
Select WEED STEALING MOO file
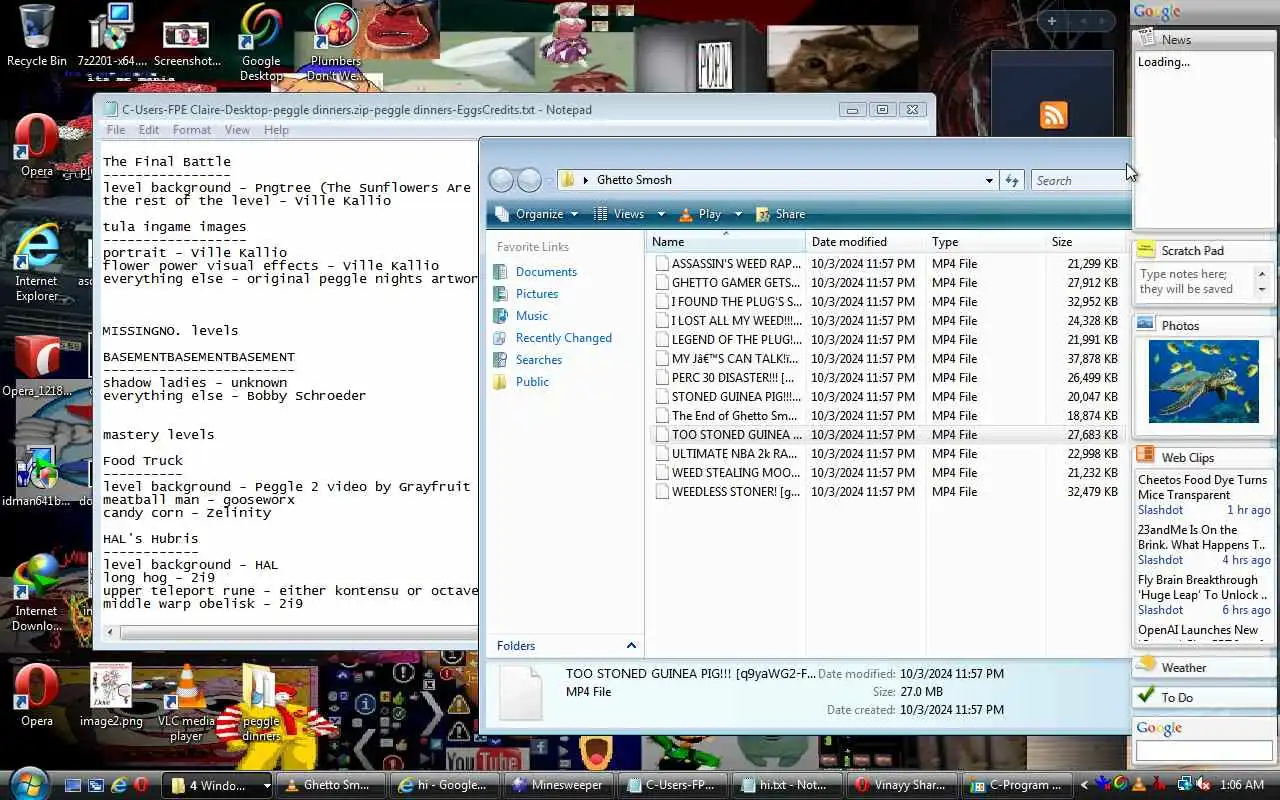[729, 473]
